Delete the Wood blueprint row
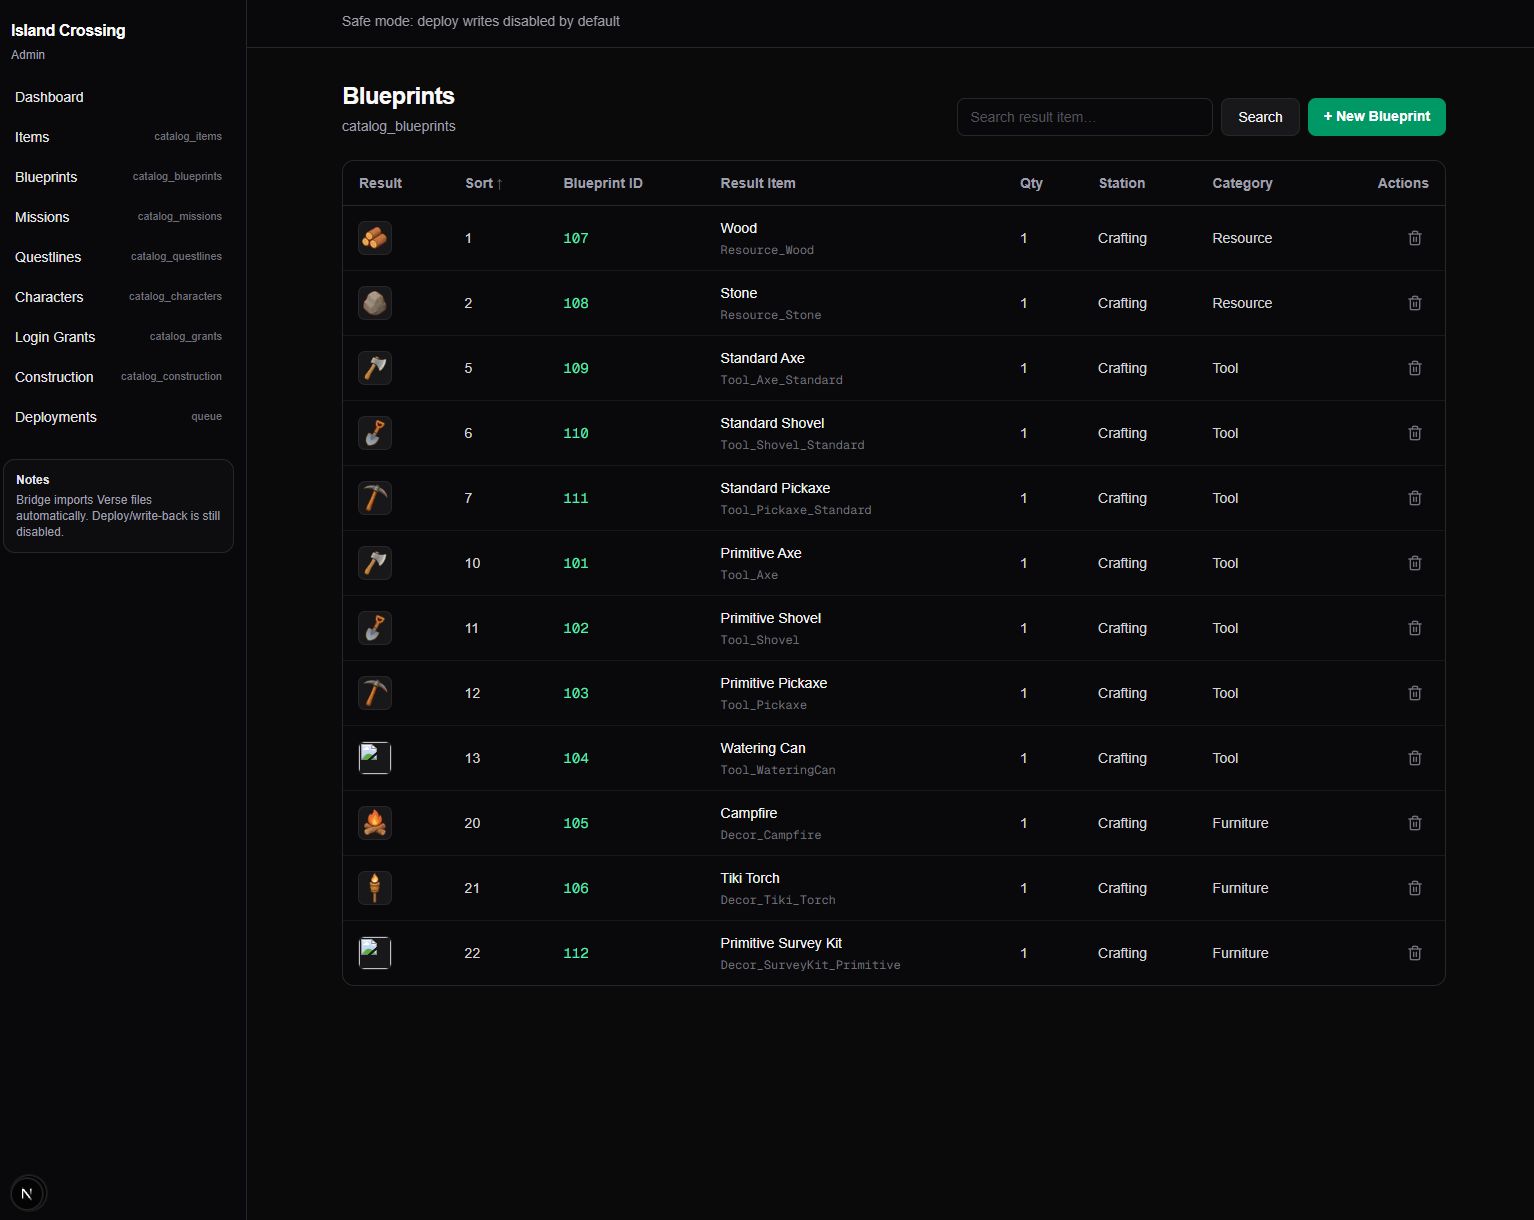Screen dimensions: 1534x1220 [x=1414, y=238]
